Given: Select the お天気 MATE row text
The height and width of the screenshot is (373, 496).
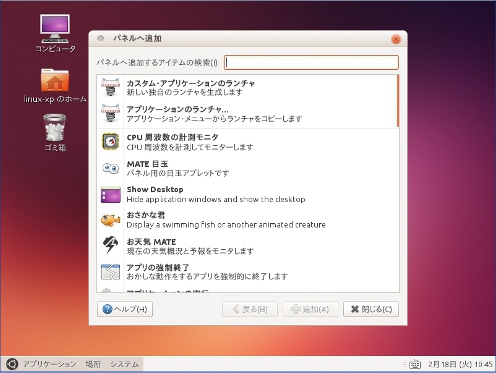Looking at the screenshot, I should point(151,242).
